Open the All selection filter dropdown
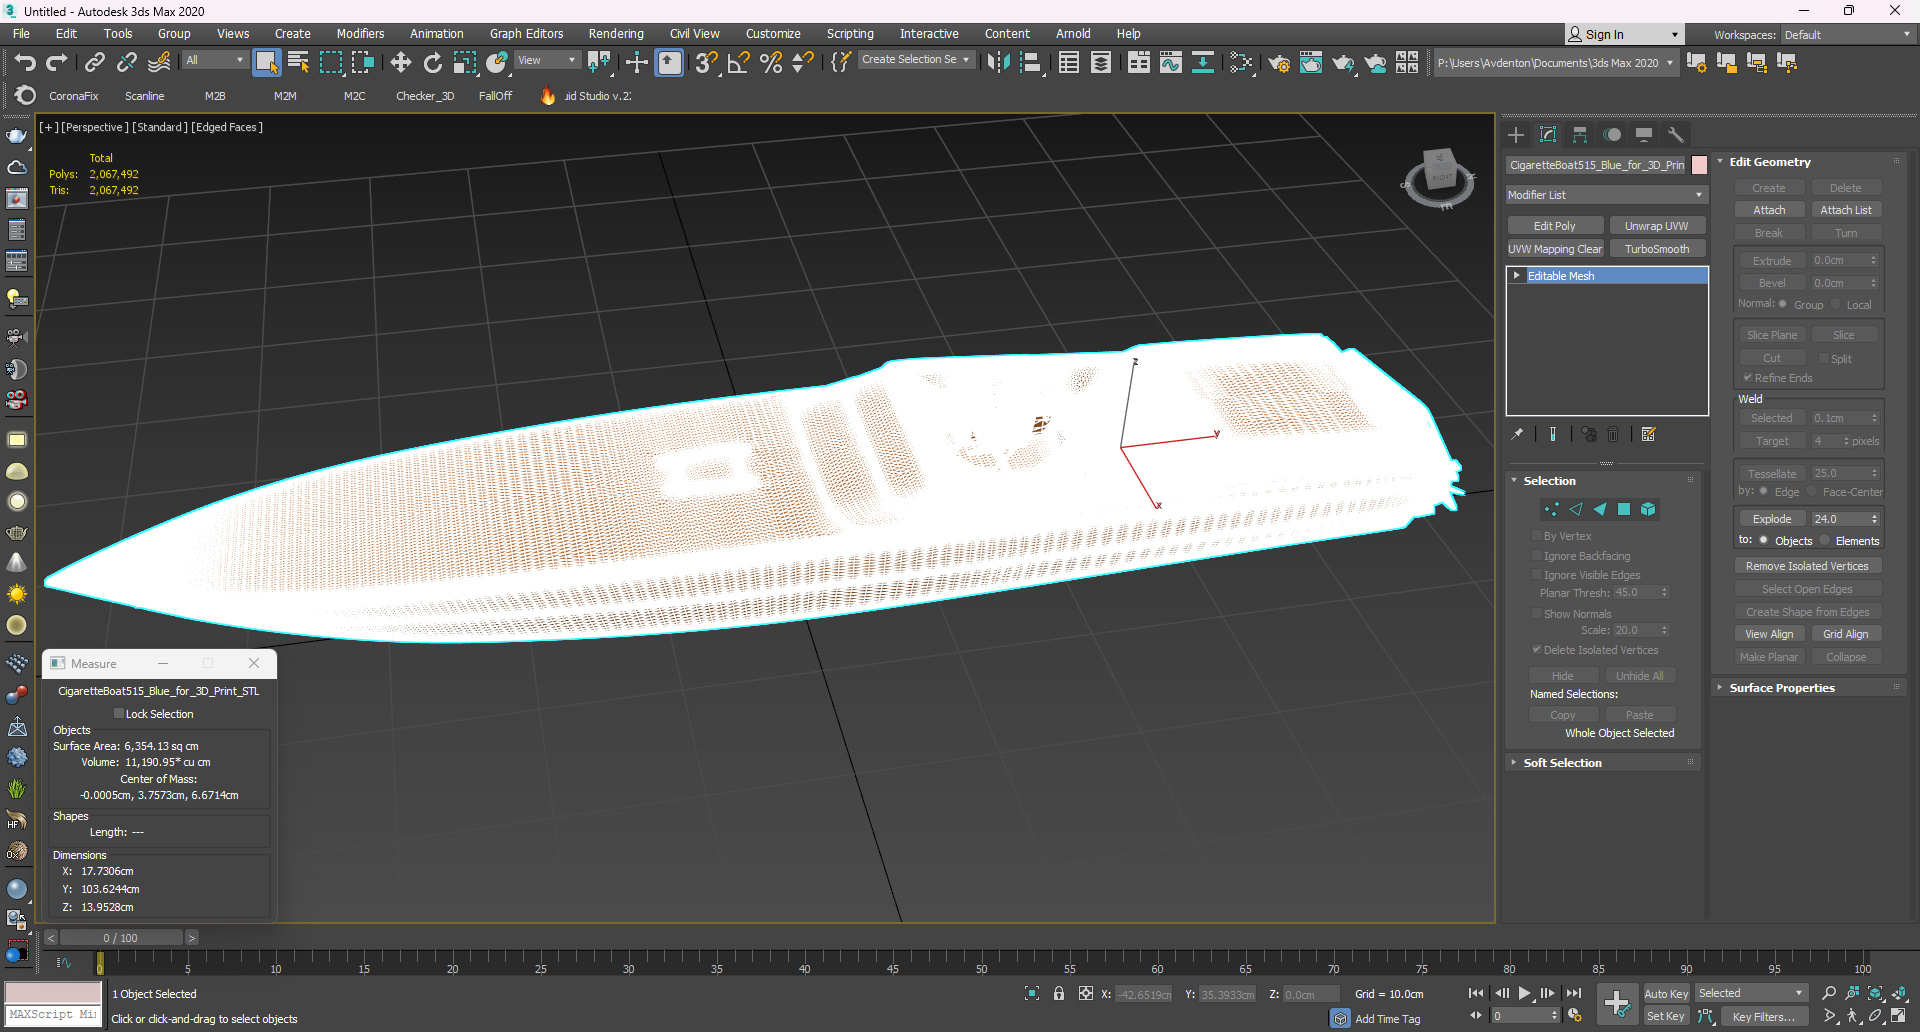 (214, 60)
